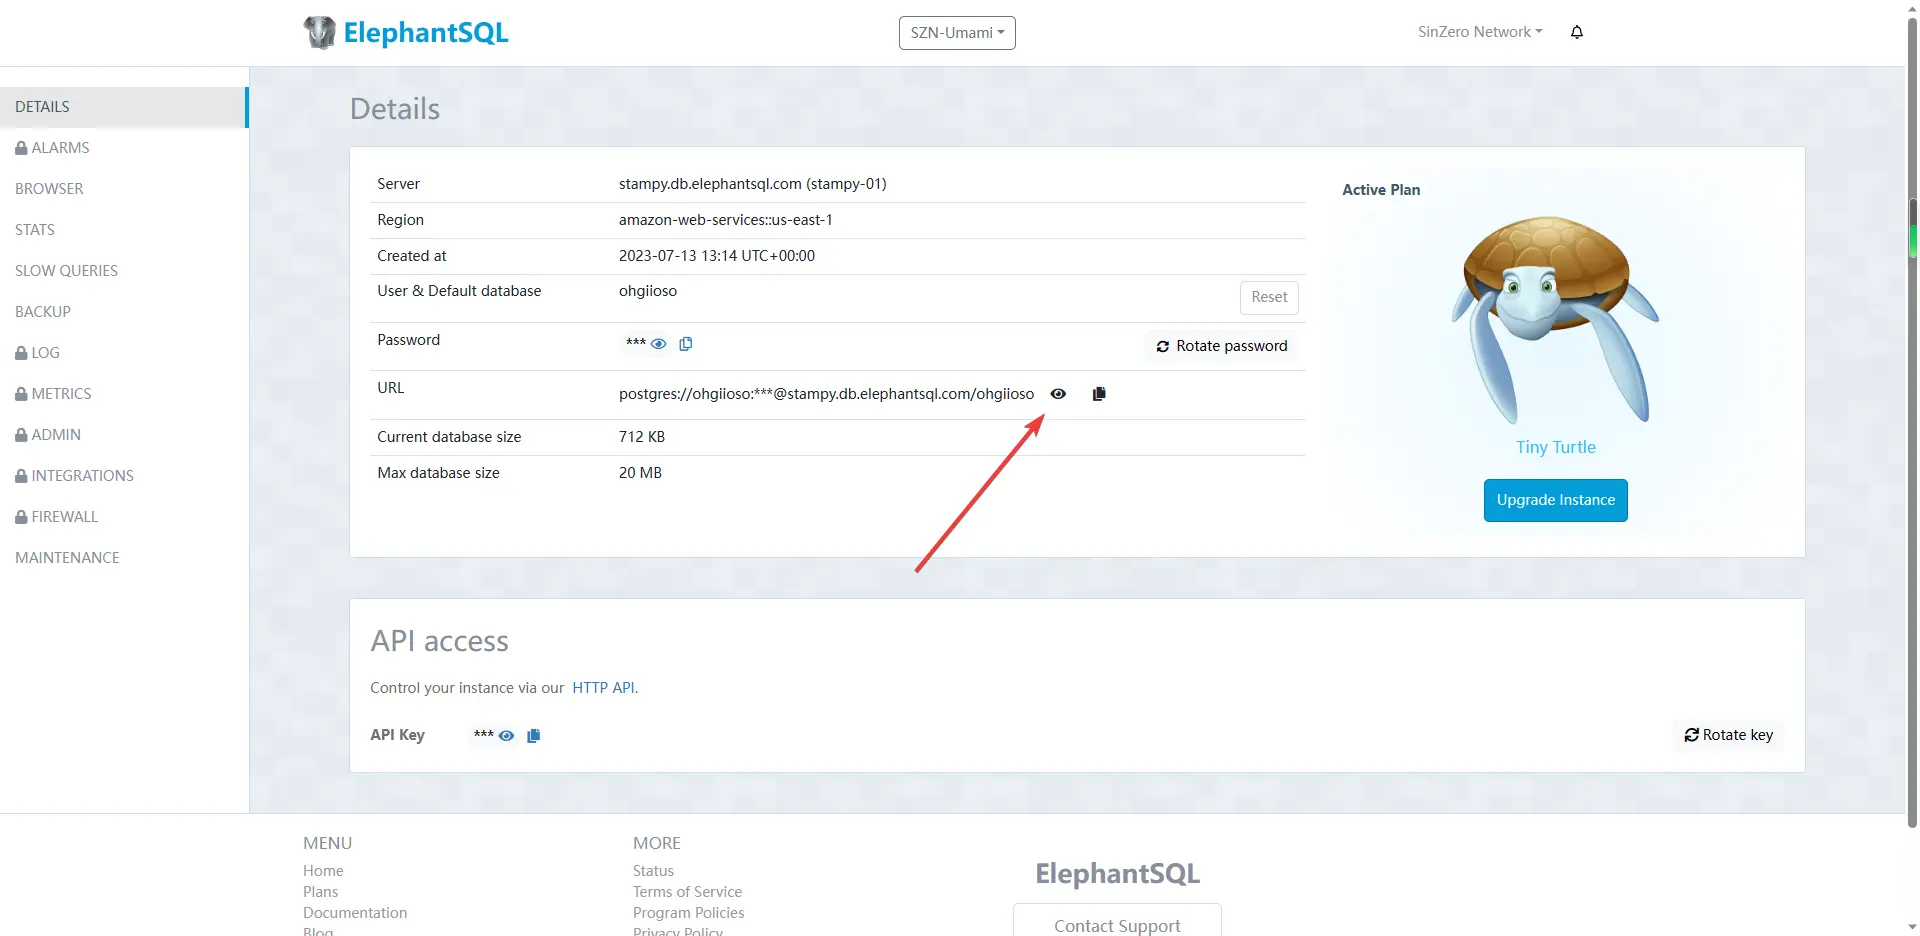This screenshot has height=936, width=1920.
Task: Select the current database size 712 KB
Action: tap(641, 437)
